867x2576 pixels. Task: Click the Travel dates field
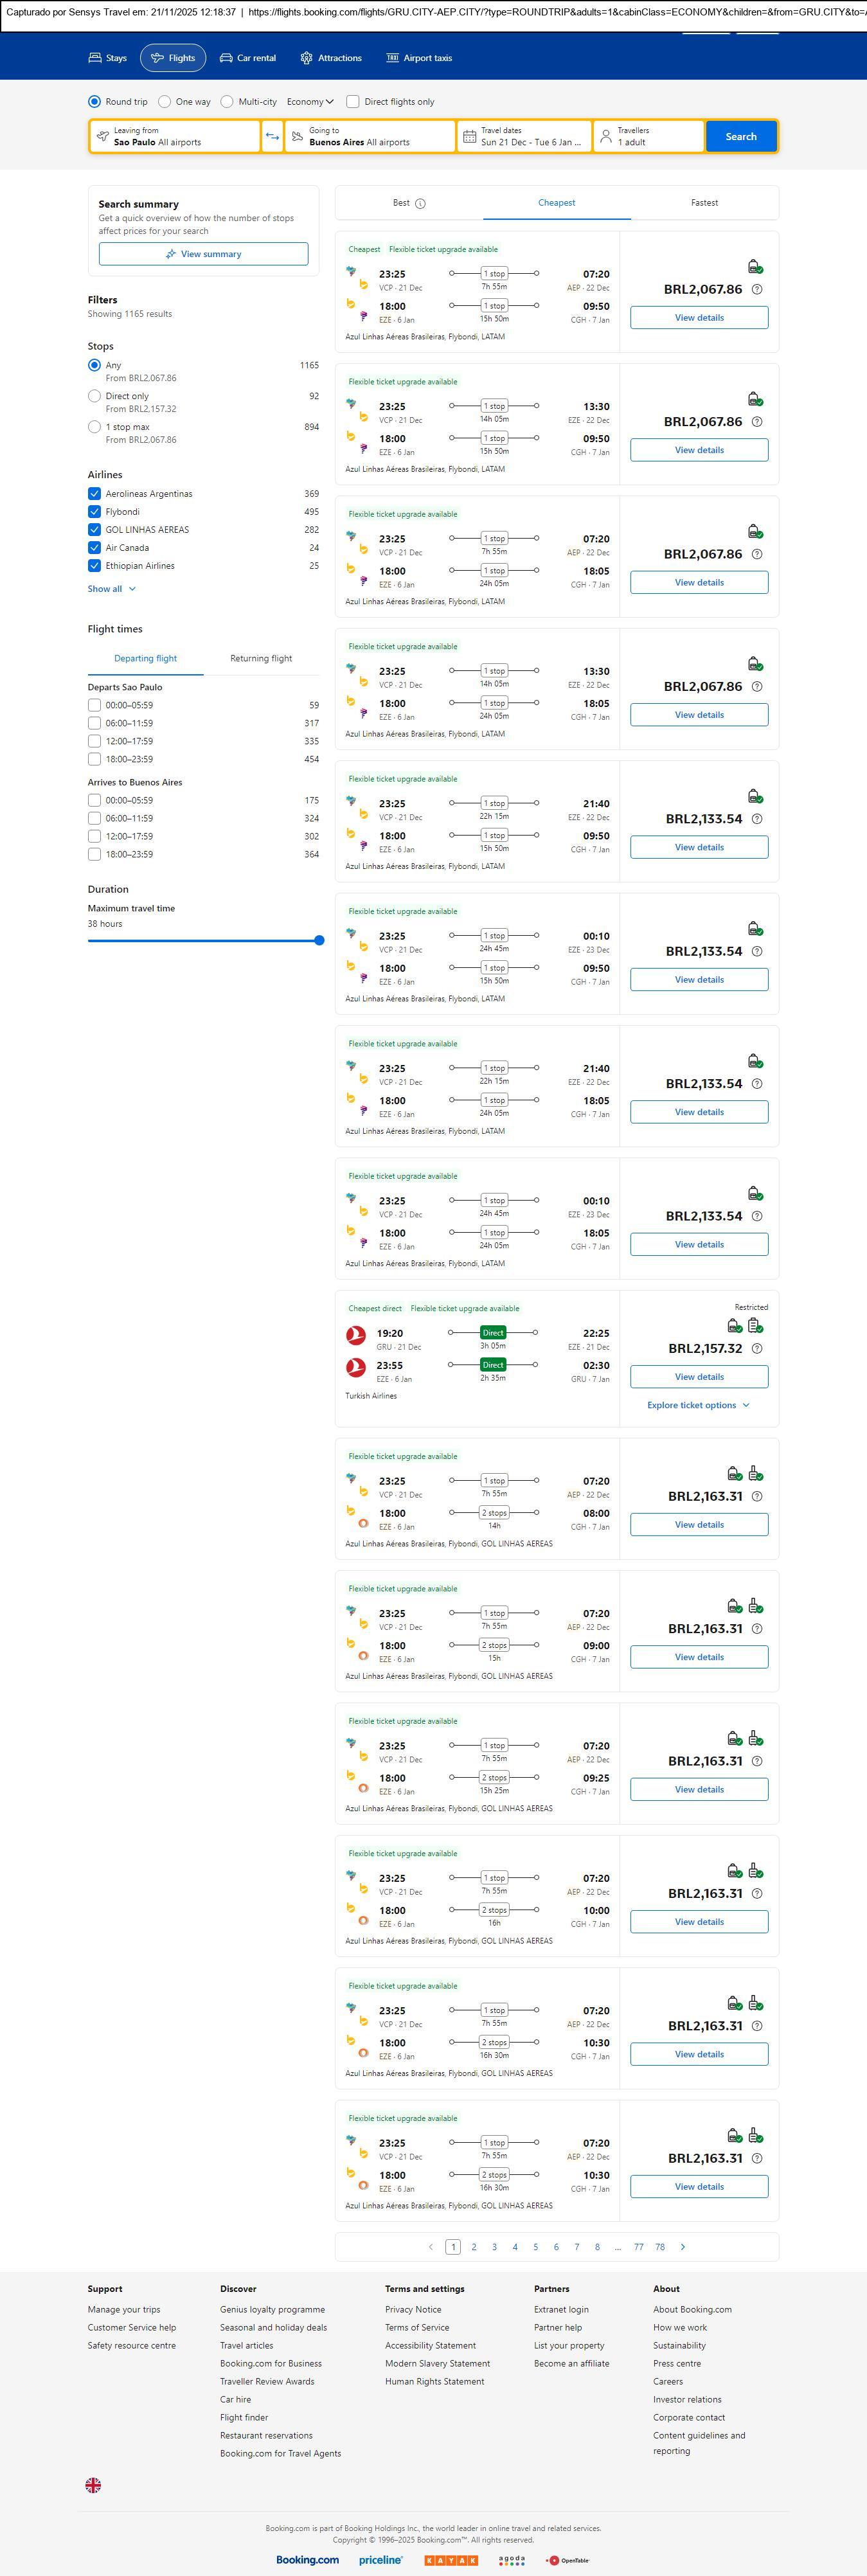coord(524,136)
